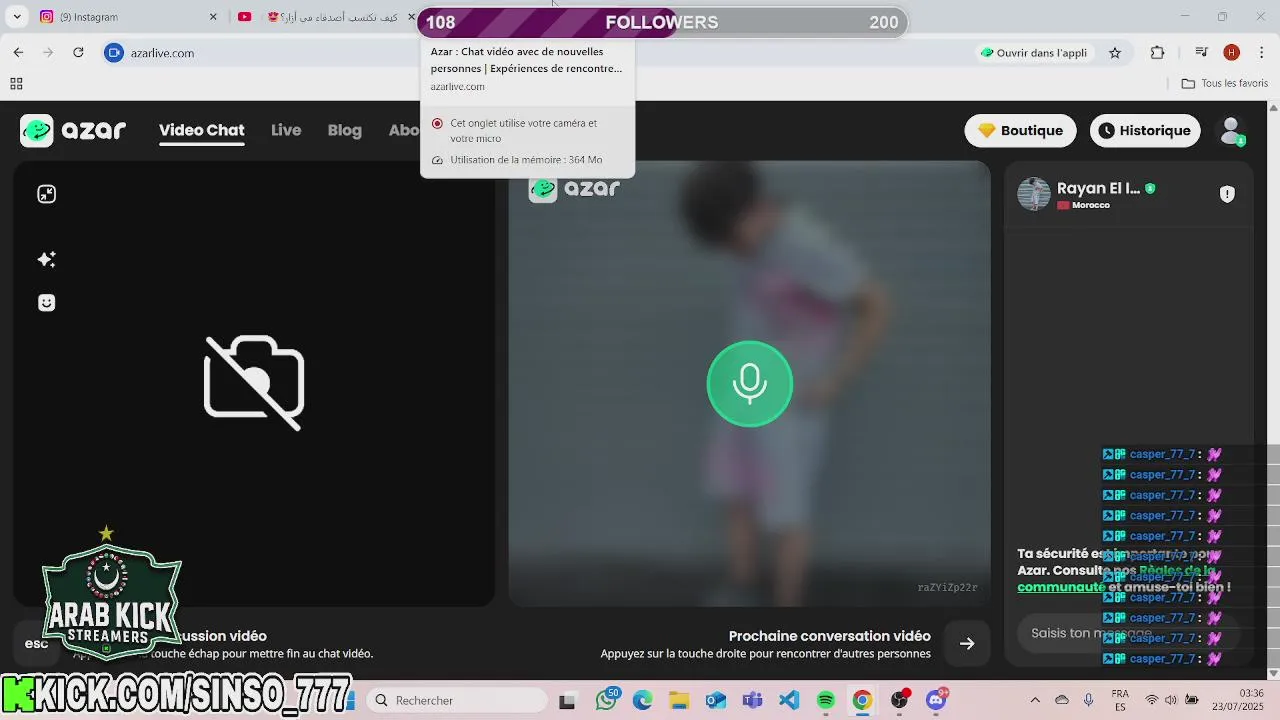Open the Wi-Fi network tray icon
The height and width of the screenshot is (720, 1280).
point(1152,700)
